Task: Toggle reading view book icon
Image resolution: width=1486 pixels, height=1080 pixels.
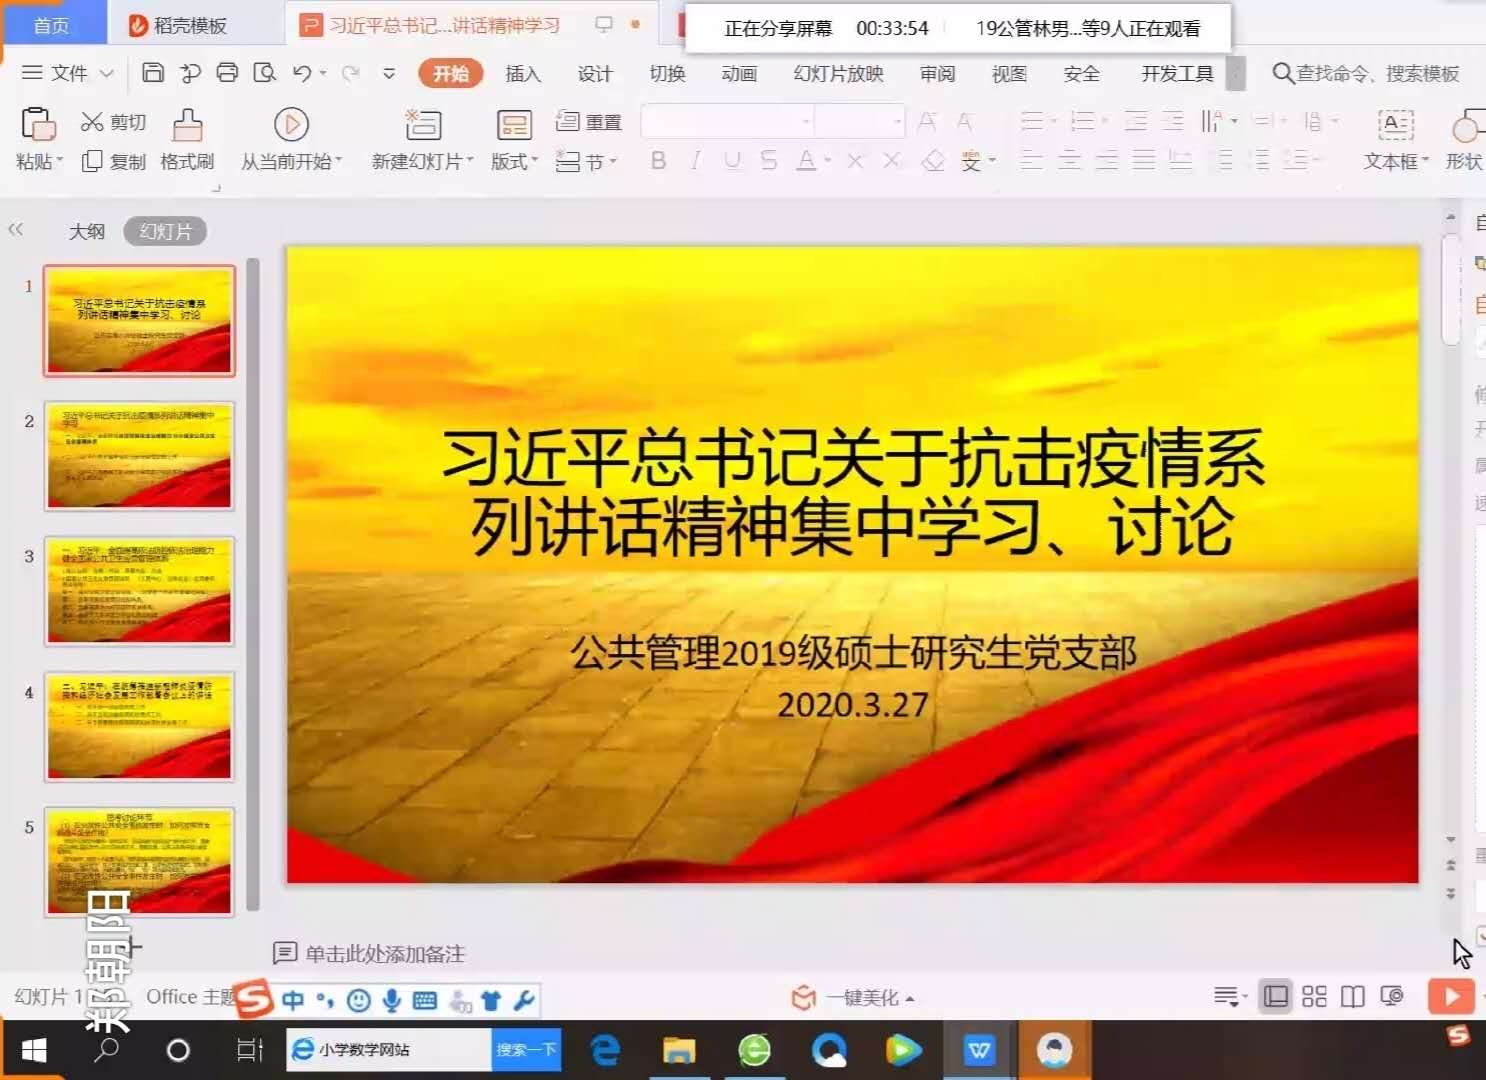Action: [1352, 996]
